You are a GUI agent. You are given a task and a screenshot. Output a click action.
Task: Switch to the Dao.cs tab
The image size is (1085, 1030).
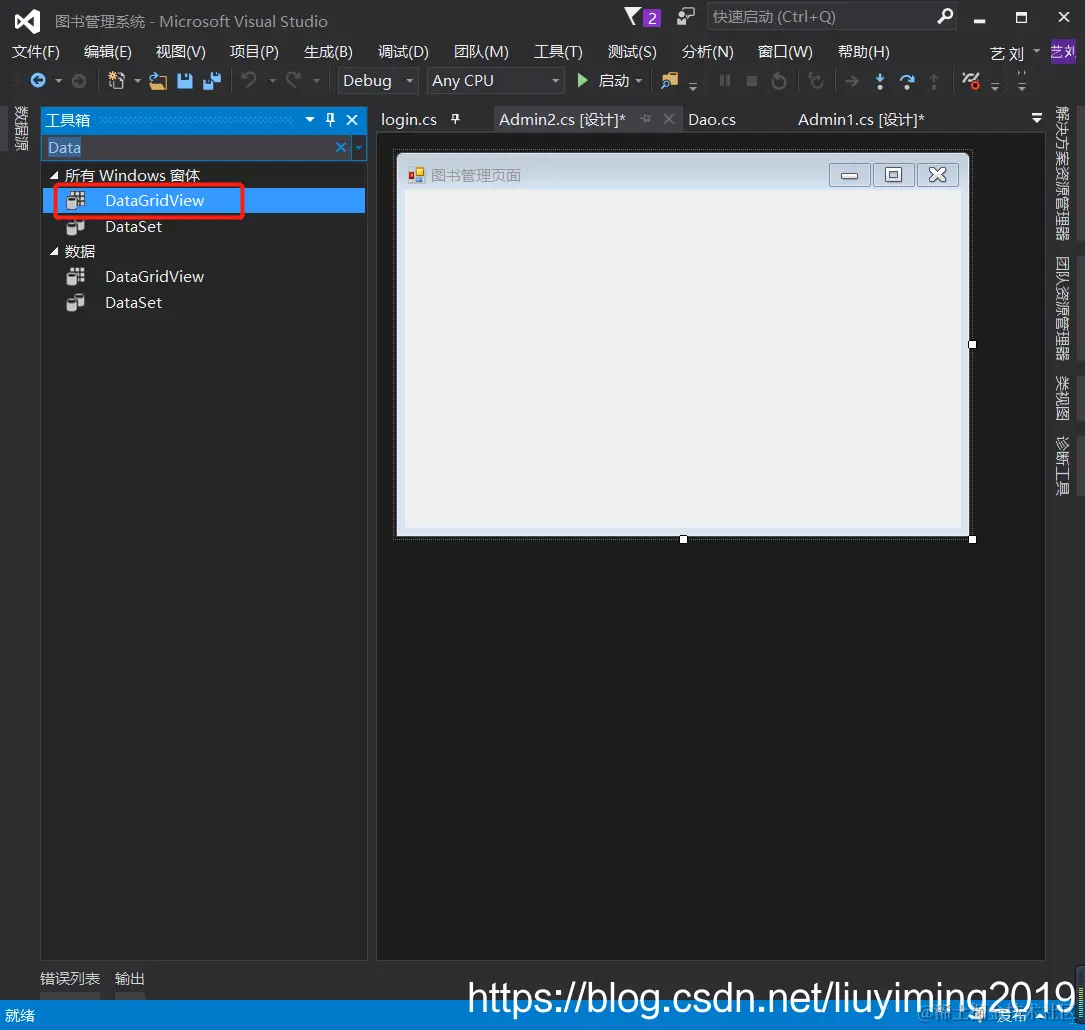pyautogui.click(x=711, y=120)
